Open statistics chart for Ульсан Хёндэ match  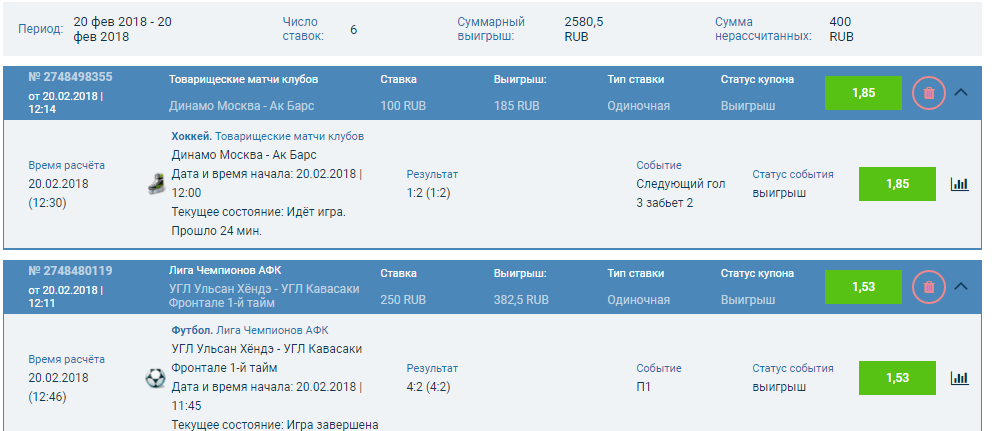pyautogui.click(x=960, y=378)
